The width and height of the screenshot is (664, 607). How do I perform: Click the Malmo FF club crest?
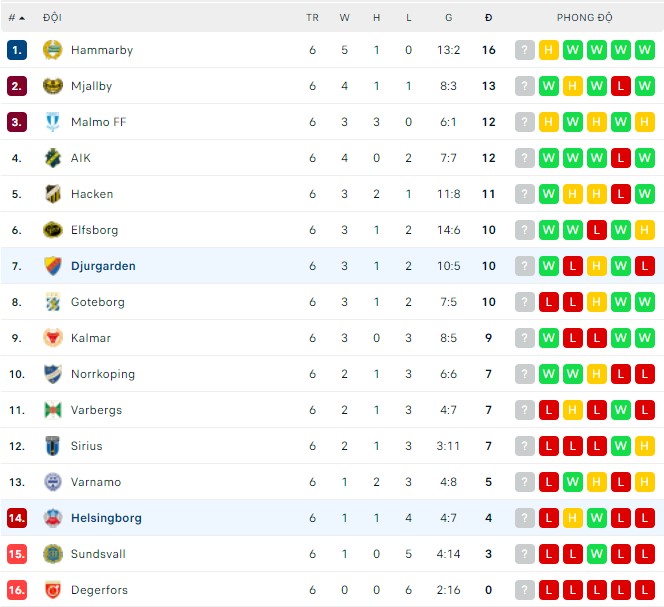click(53, 122)
